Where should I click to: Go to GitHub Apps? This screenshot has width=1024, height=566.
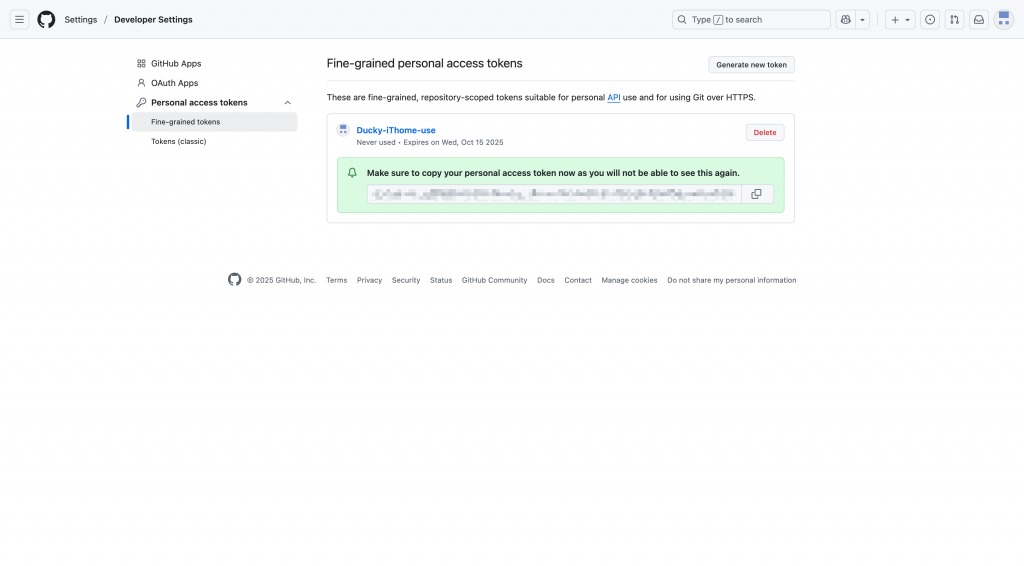click(176, 64)
